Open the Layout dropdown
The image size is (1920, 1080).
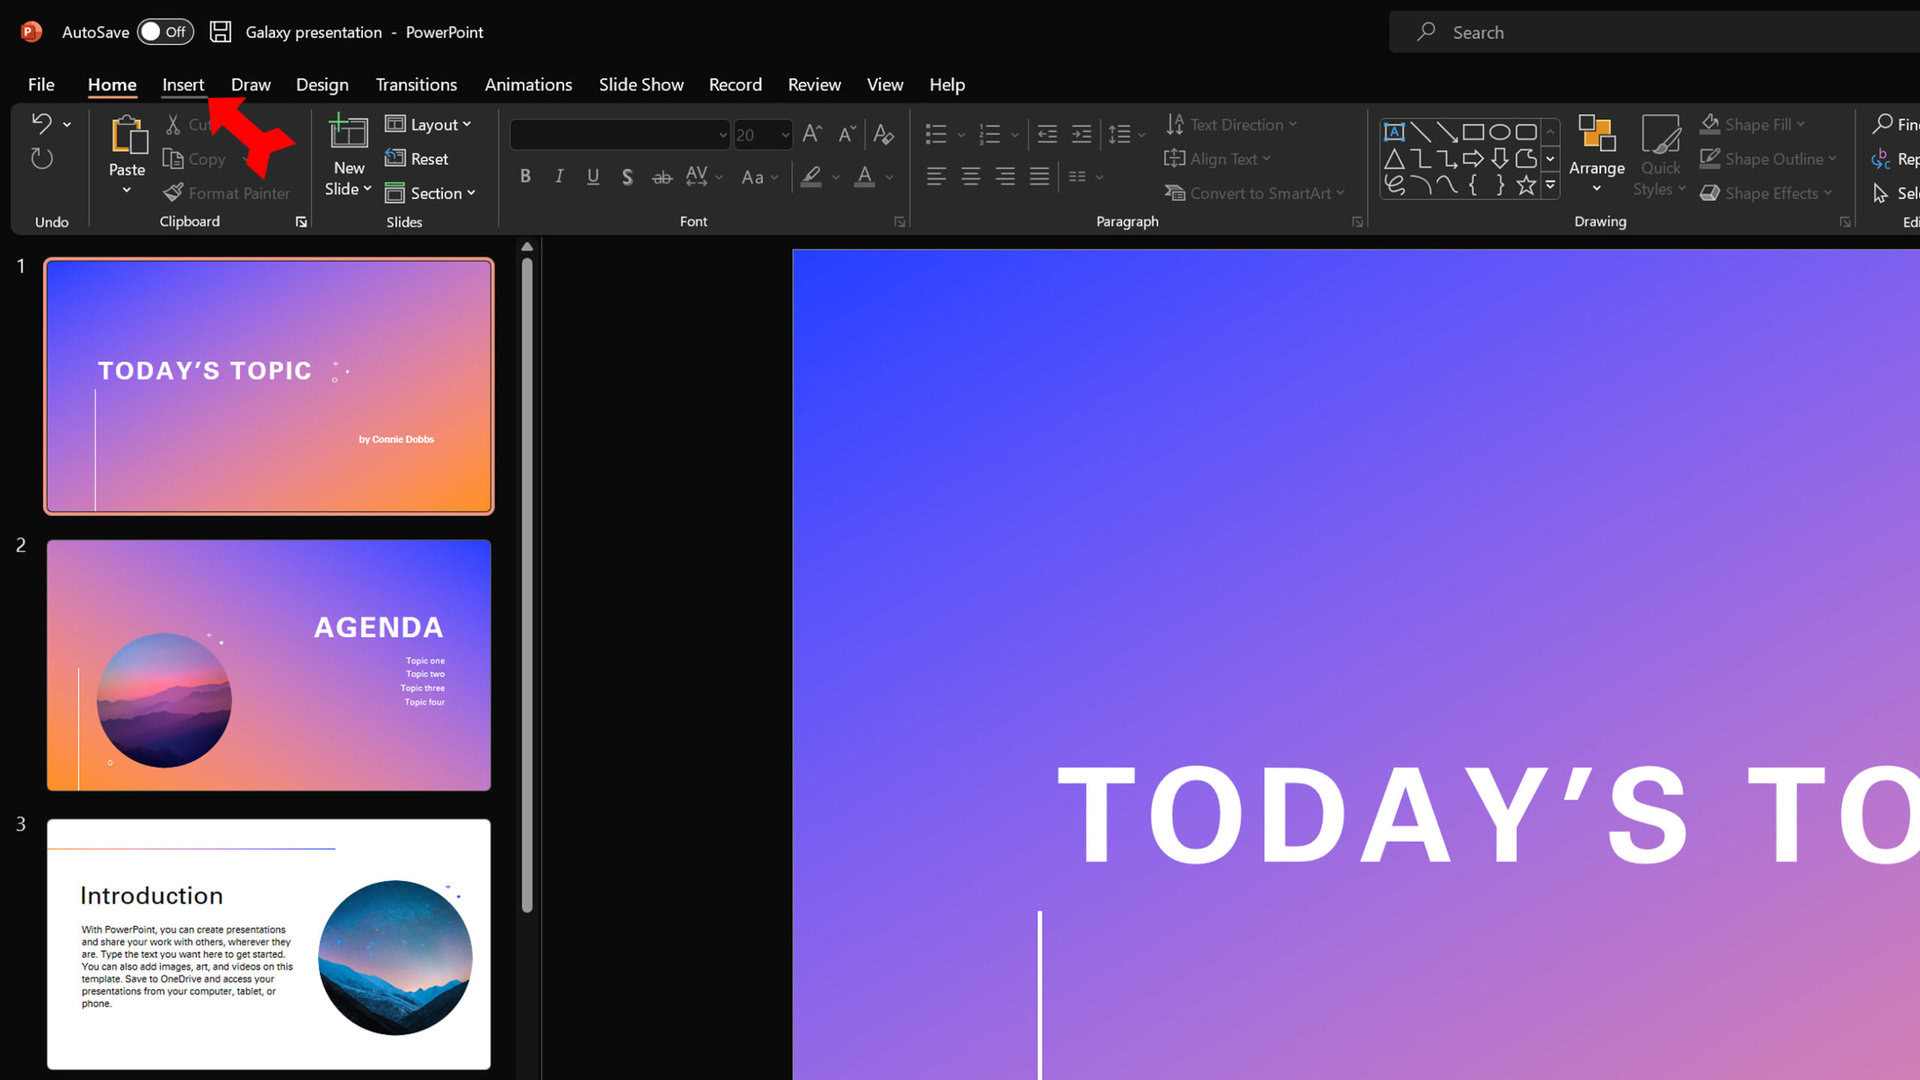pos(429,124)
